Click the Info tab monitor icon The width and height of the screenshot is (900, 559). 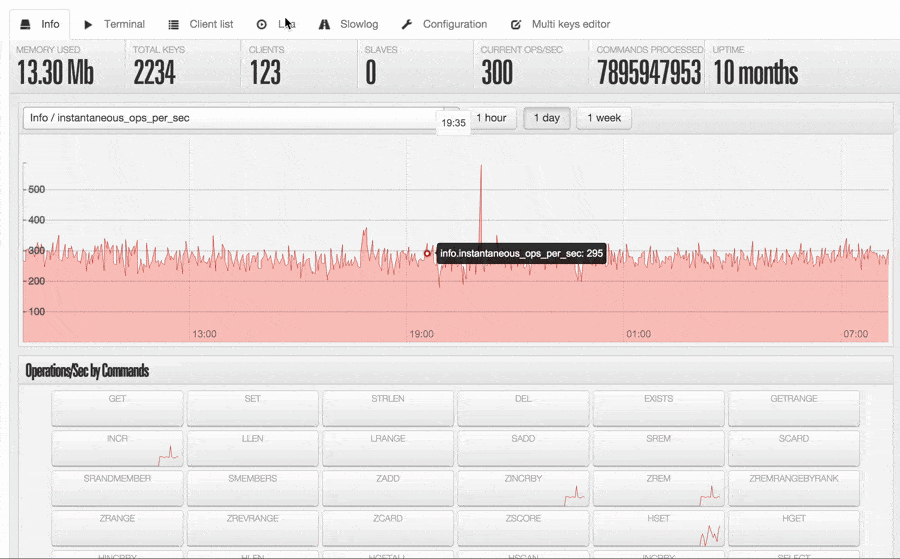25,24
